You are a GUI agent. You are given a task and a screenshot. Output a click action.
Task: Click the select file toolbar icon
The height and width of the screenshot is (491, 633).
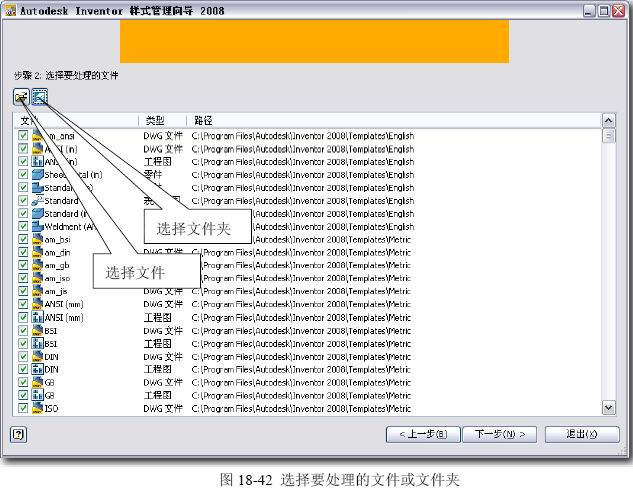[21, 97]
